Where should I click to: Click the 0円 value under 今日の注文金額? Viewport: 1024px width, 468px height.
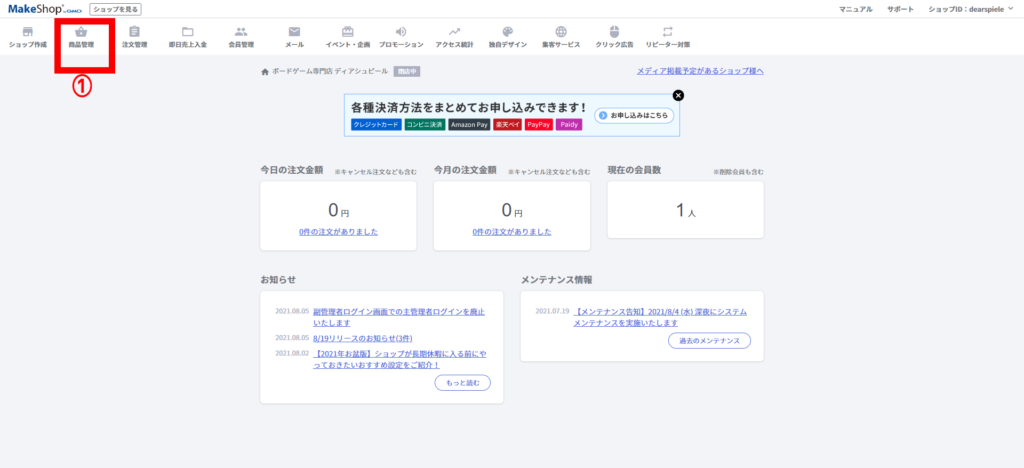pyautogui.click(x=338, y=210)
